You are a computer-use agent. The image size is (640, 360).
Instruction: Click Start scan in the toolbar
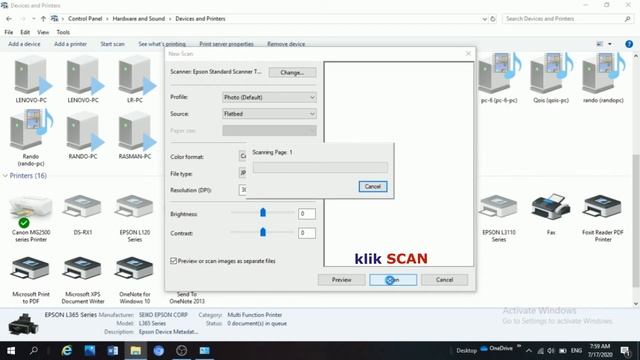pos(112,44)
